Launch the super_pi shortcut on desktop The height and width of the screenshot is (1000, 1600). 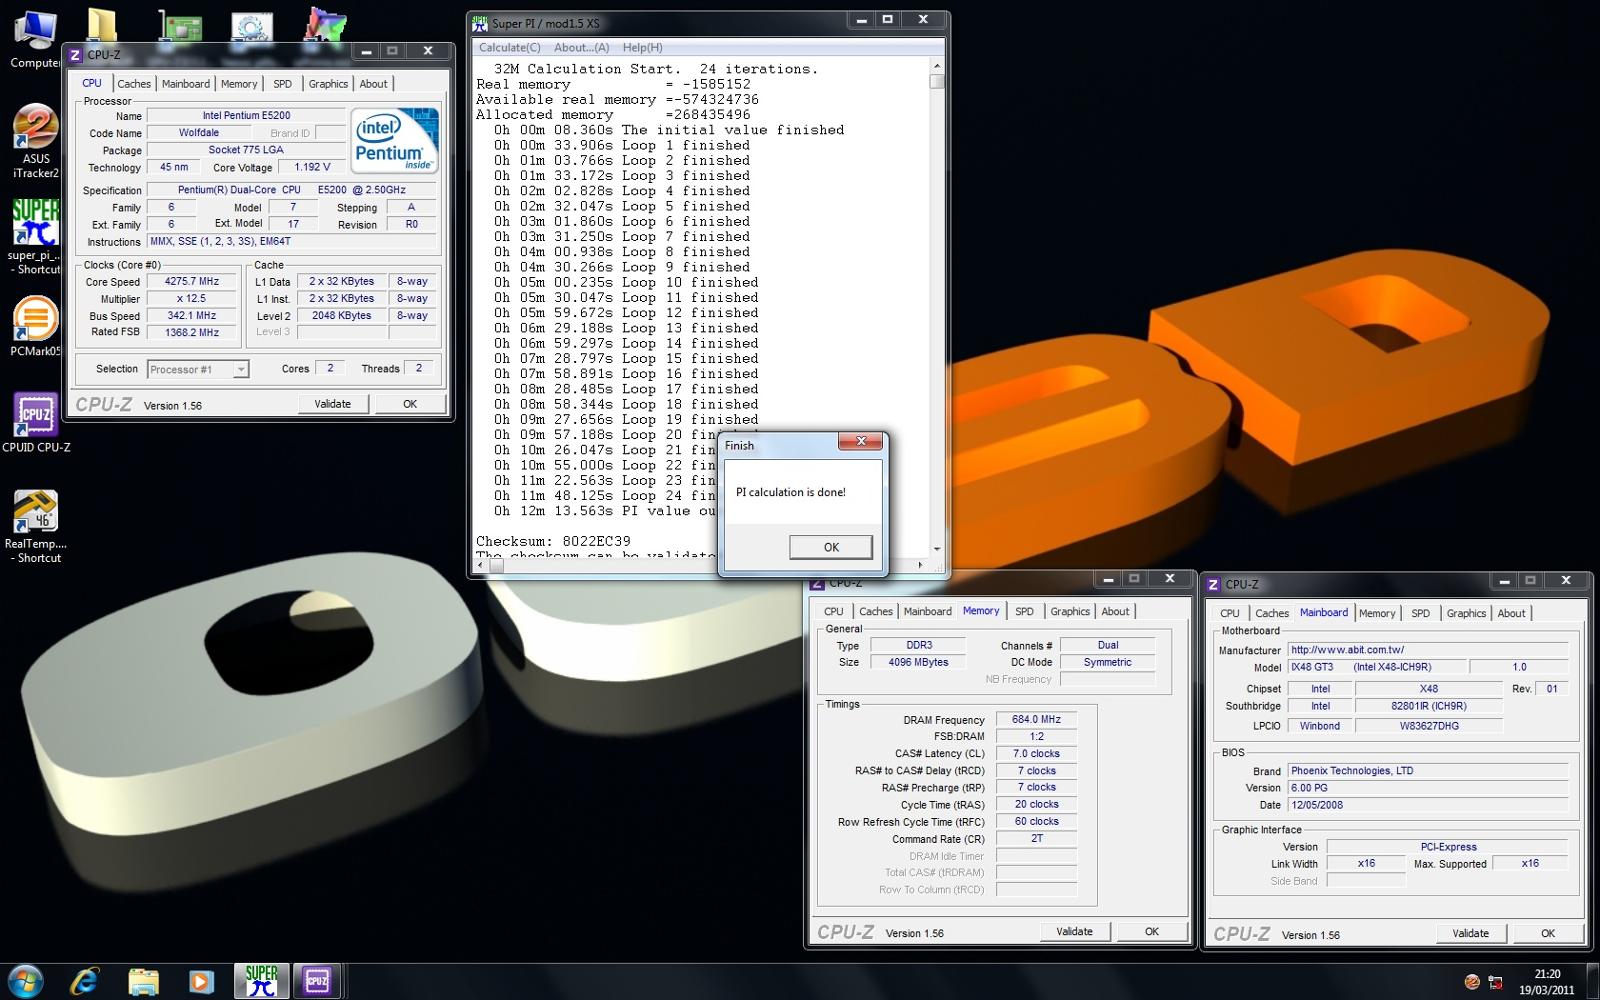[x=36, y=236]
